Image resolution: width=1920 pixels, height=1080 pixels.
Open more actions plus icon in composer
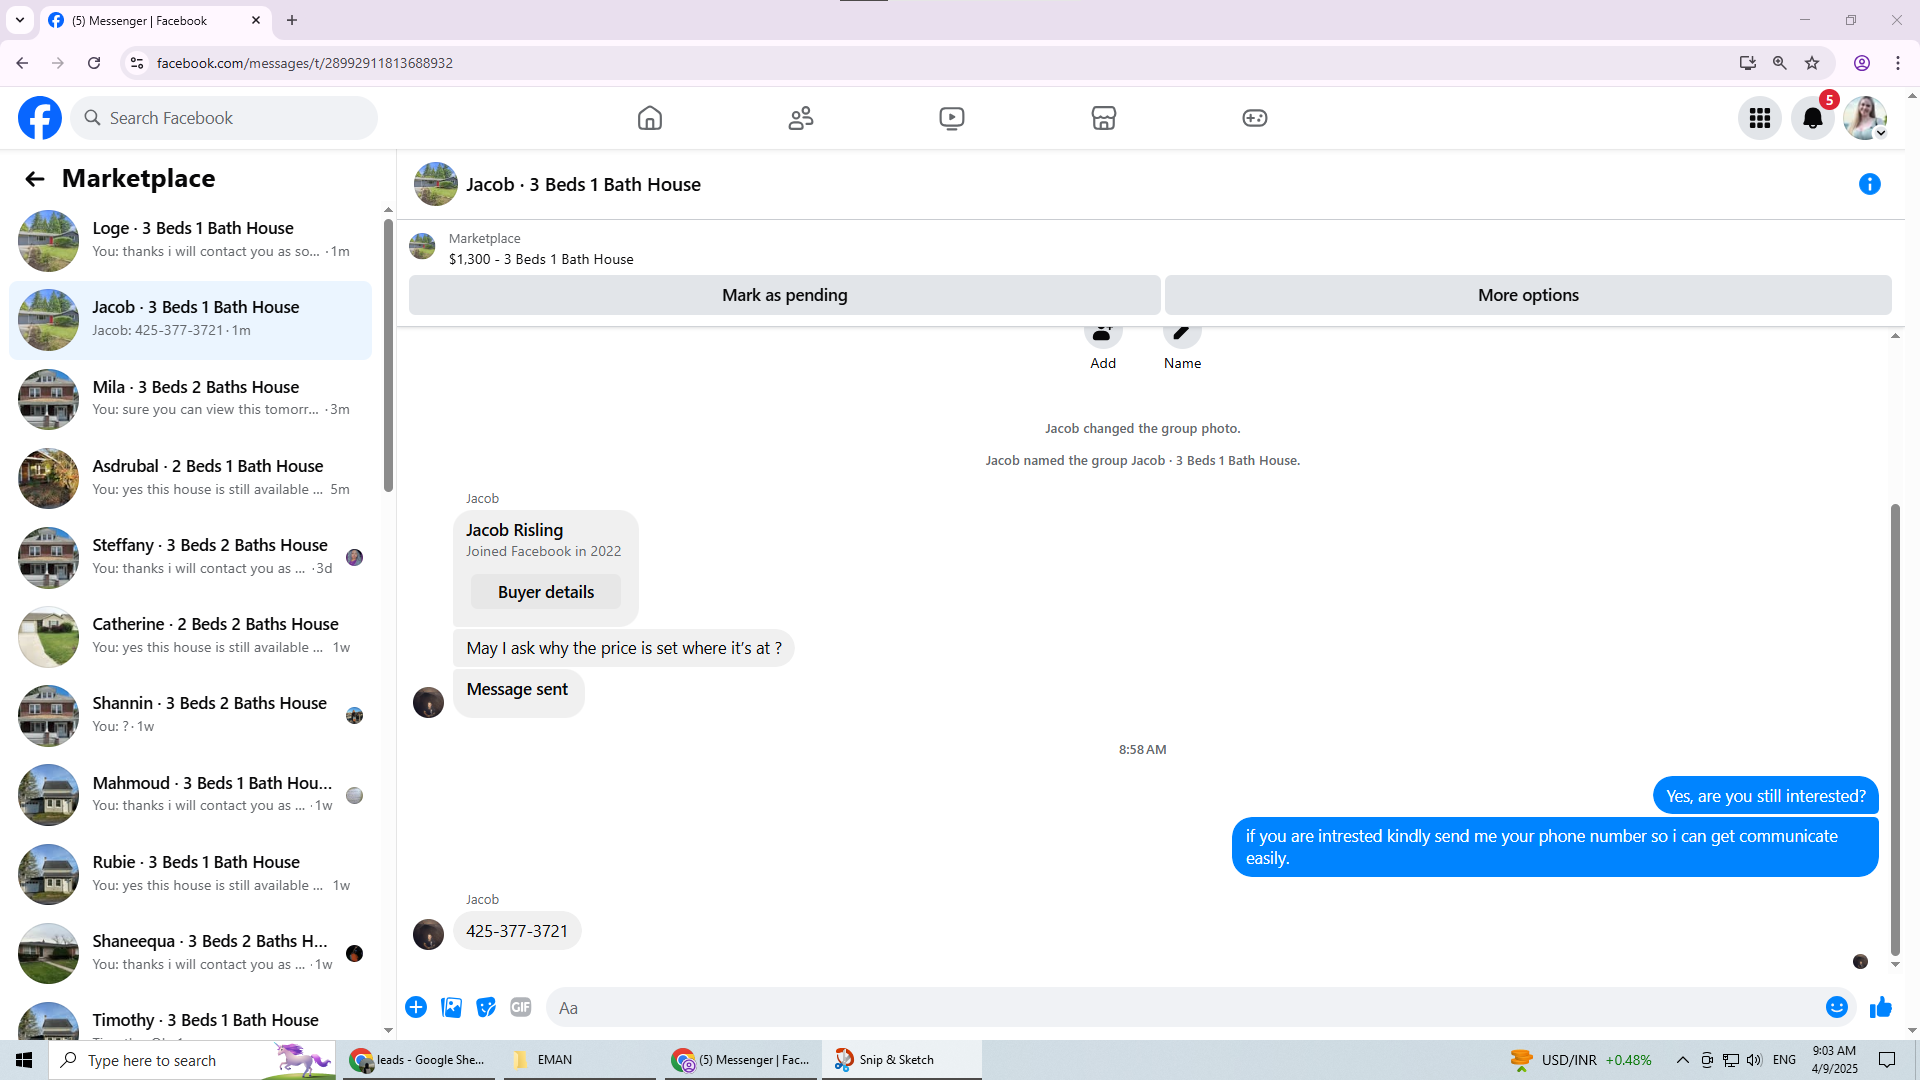coord(416,1007)
